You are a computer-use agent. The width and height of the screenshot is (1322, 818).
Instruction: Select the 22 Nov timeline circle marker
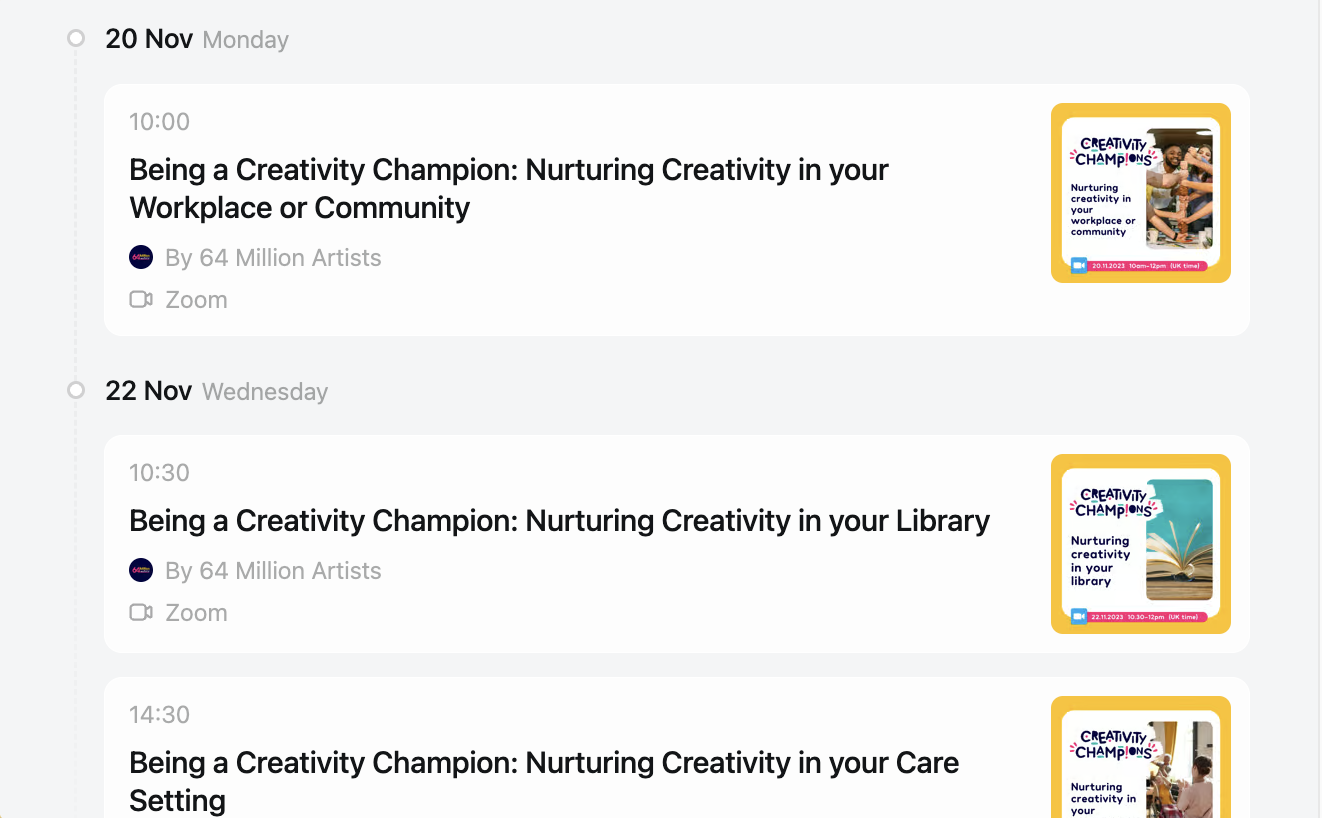point(76,390)
